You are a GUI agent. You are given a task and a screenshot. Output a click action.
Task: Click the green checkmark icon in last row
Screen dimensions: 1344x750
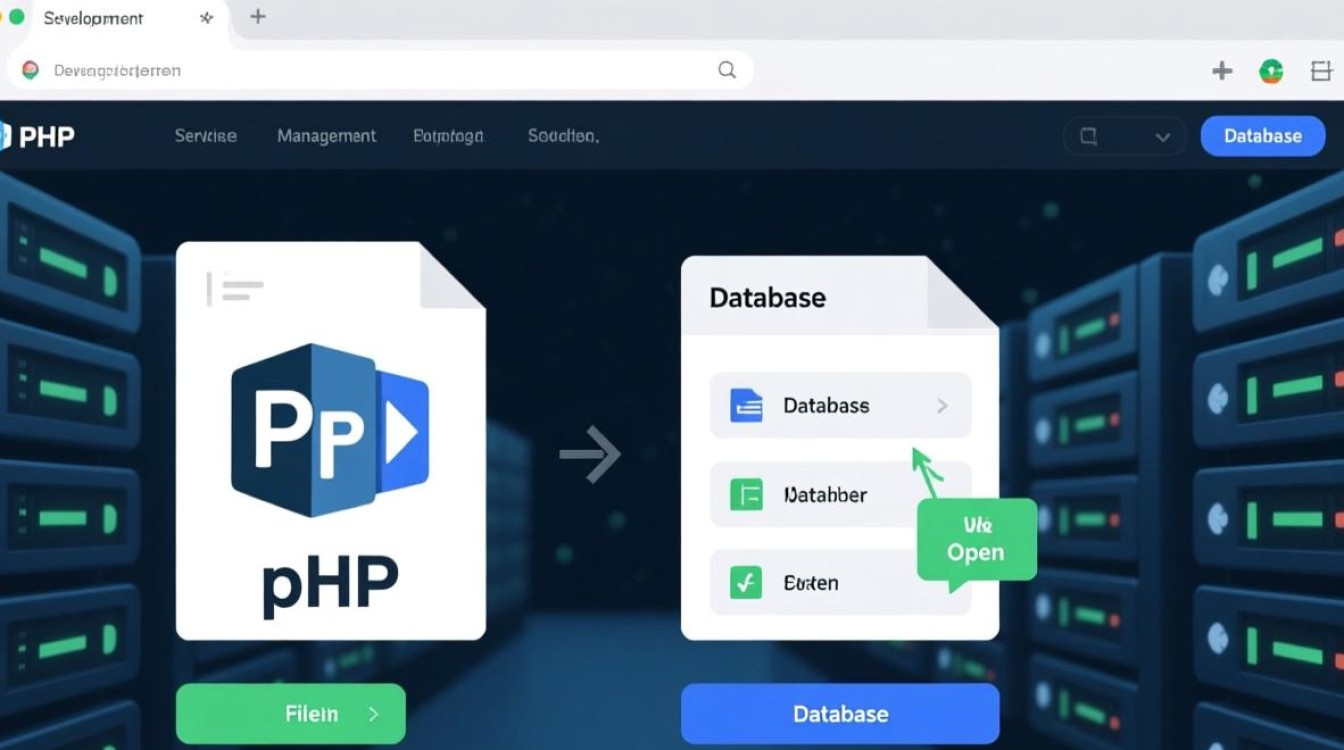[746, 582]
